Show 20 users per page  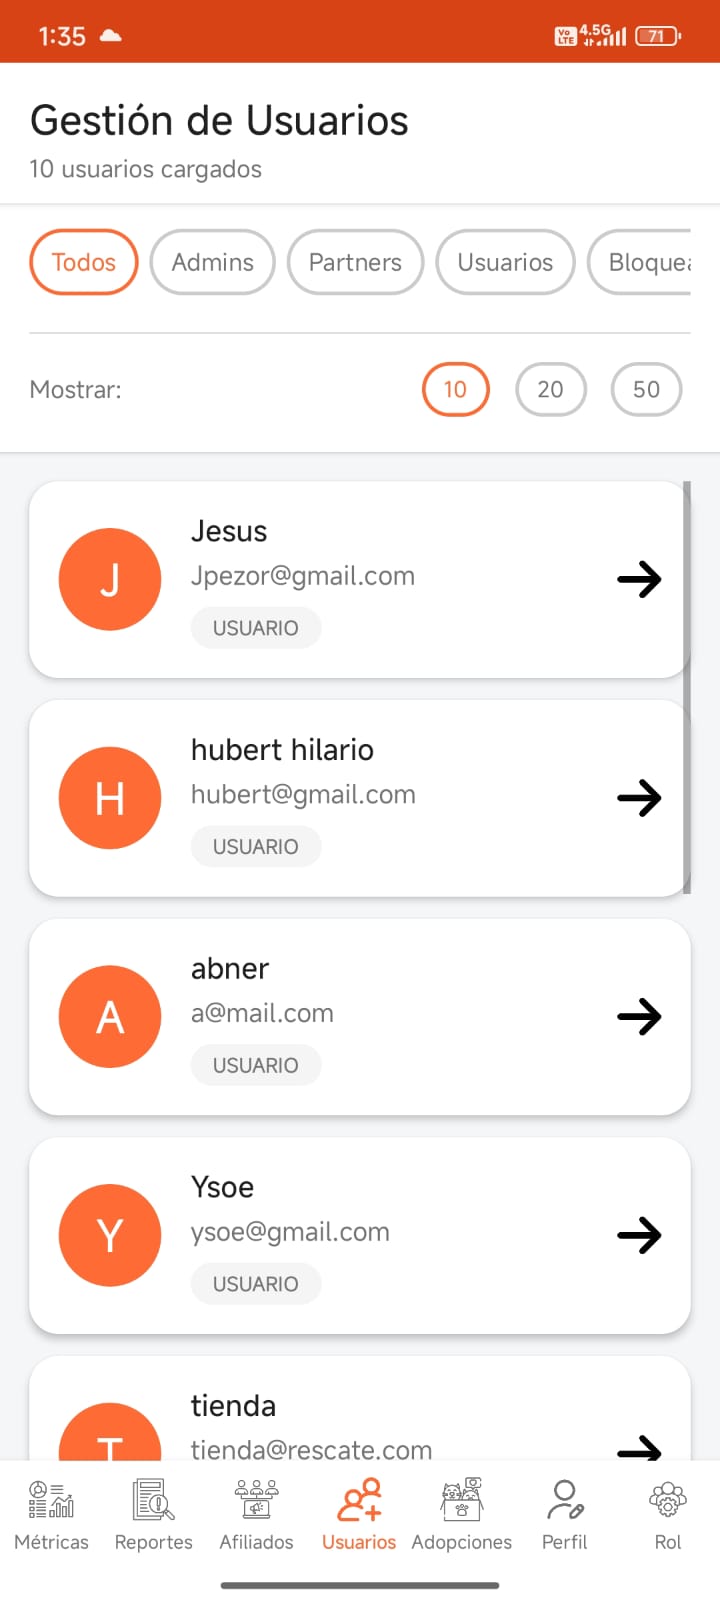click(551, 389)
